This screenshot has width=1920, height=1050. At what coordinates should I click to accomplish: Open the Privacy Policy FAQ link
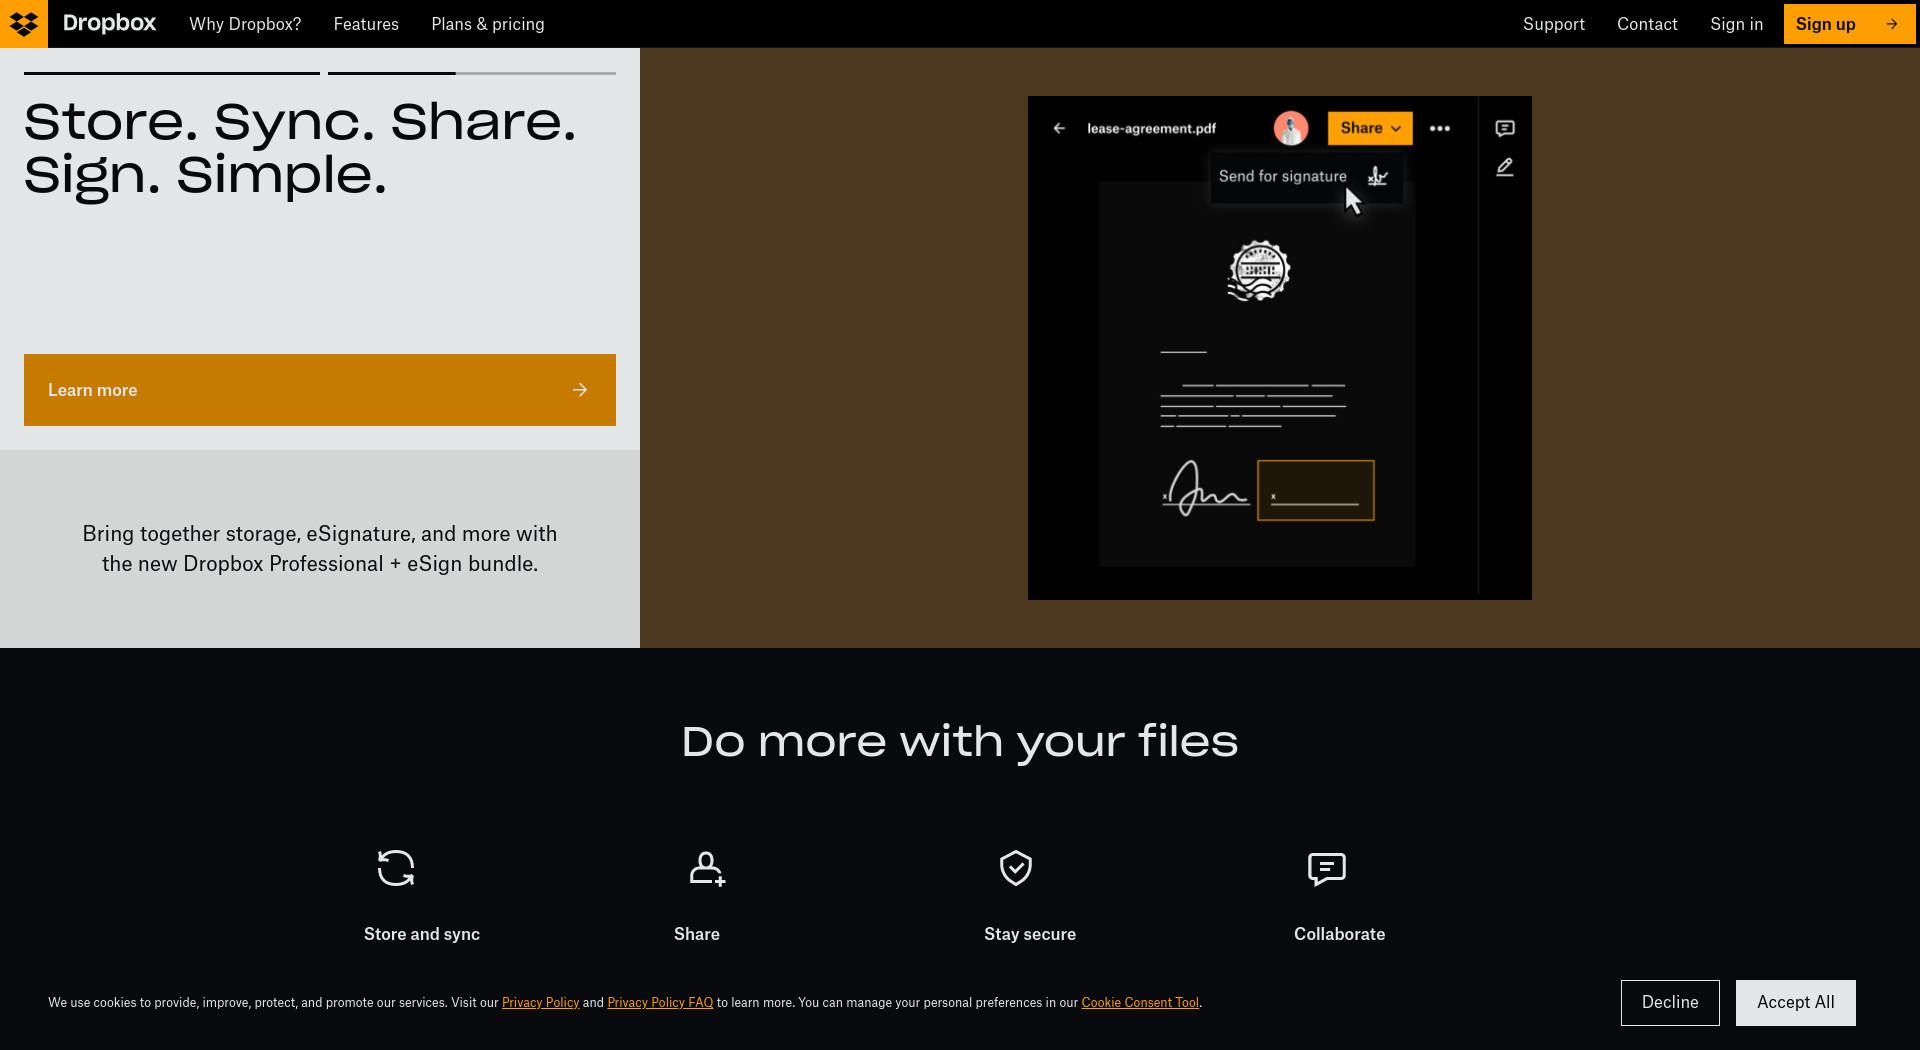[x=660, y=1003]
